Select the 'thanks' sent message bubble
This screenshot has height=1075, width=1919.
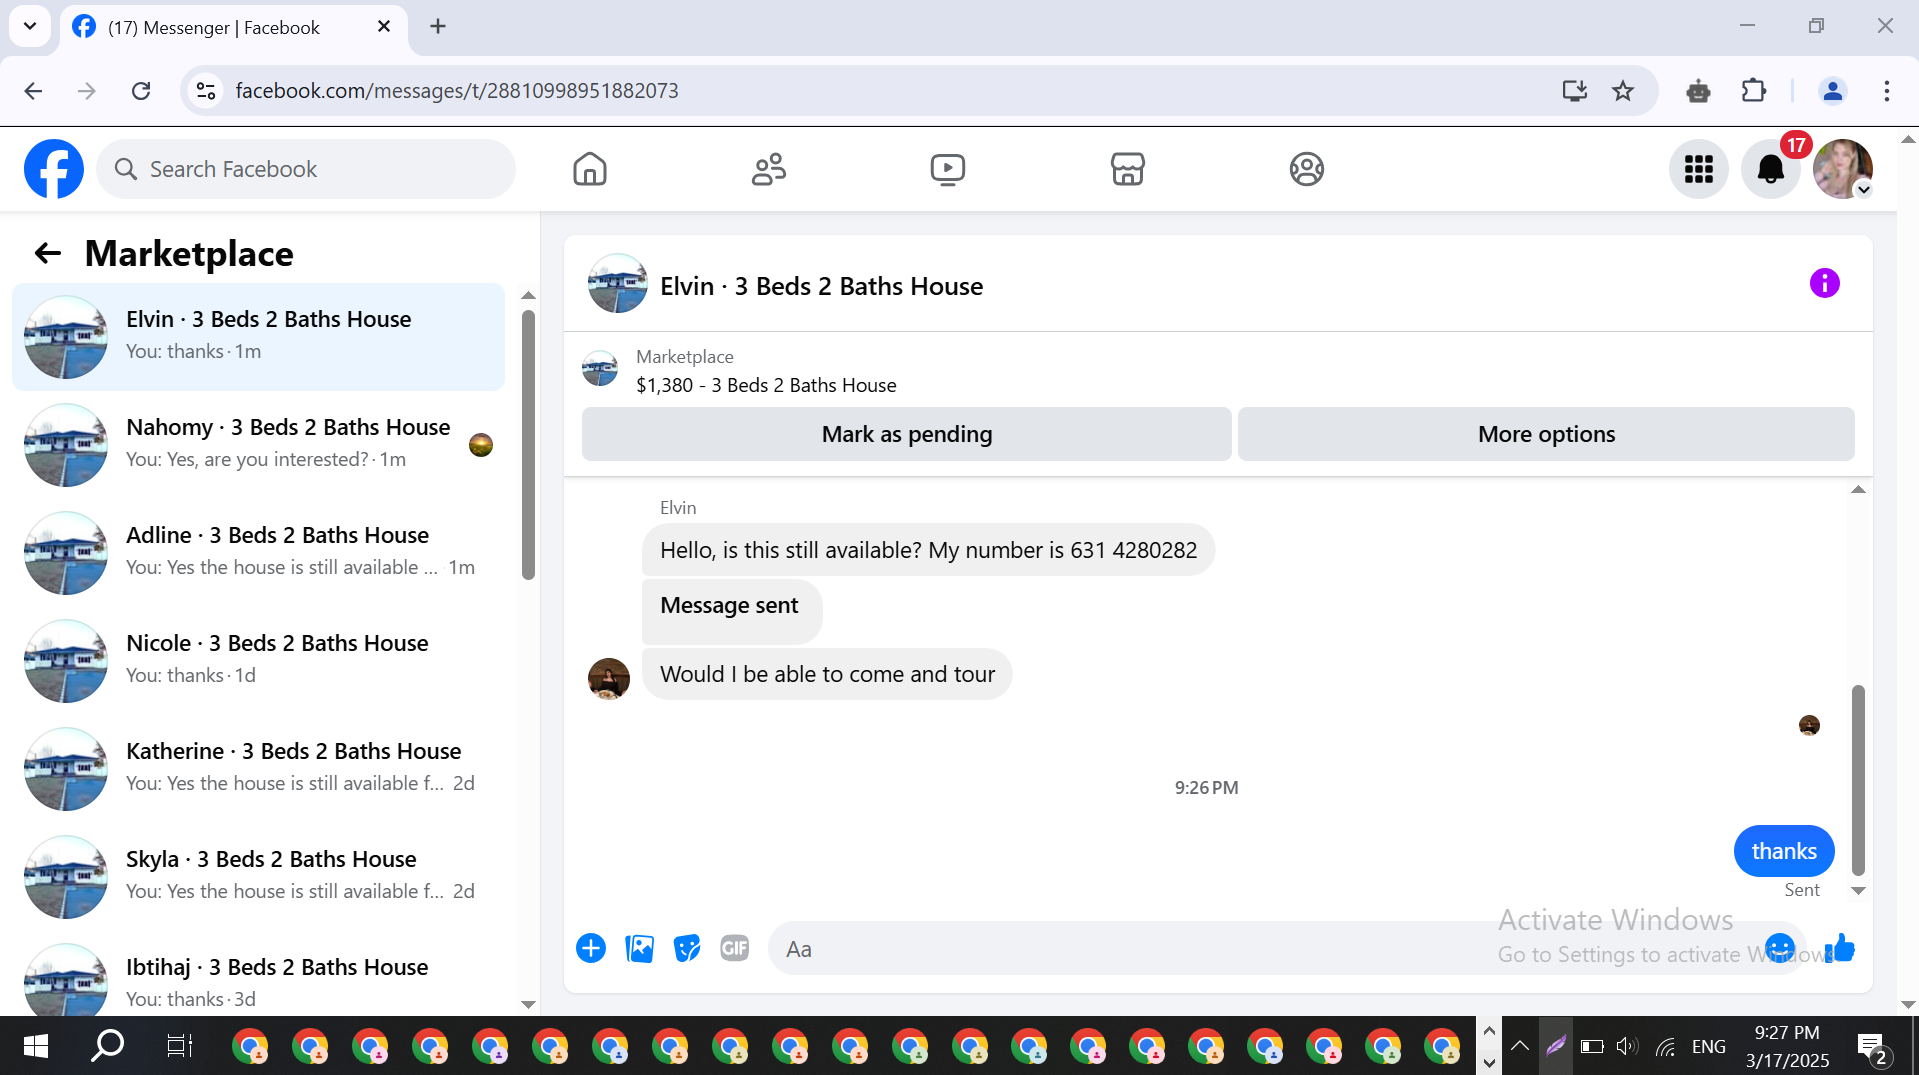coord(1784,851)
